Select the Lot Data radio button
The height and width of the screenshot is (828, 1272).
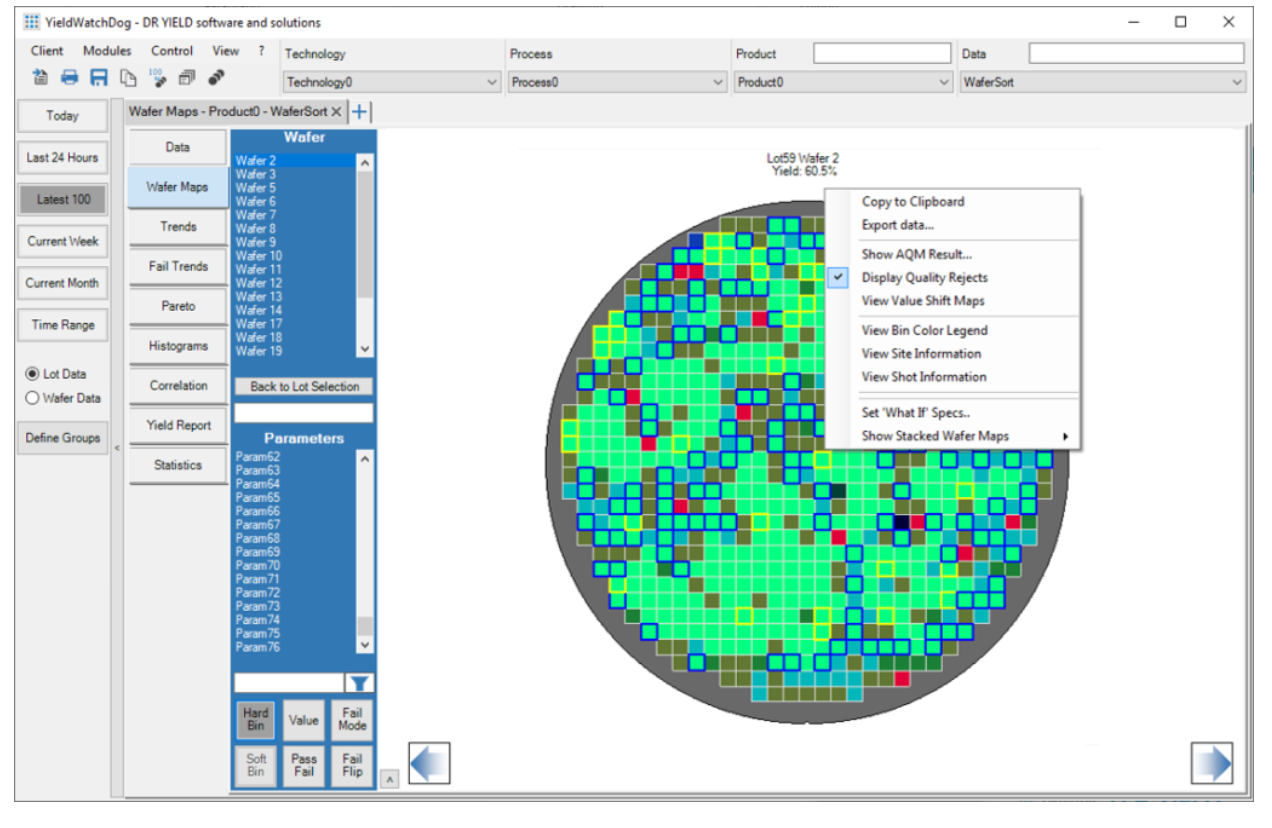tap(33, 374)
